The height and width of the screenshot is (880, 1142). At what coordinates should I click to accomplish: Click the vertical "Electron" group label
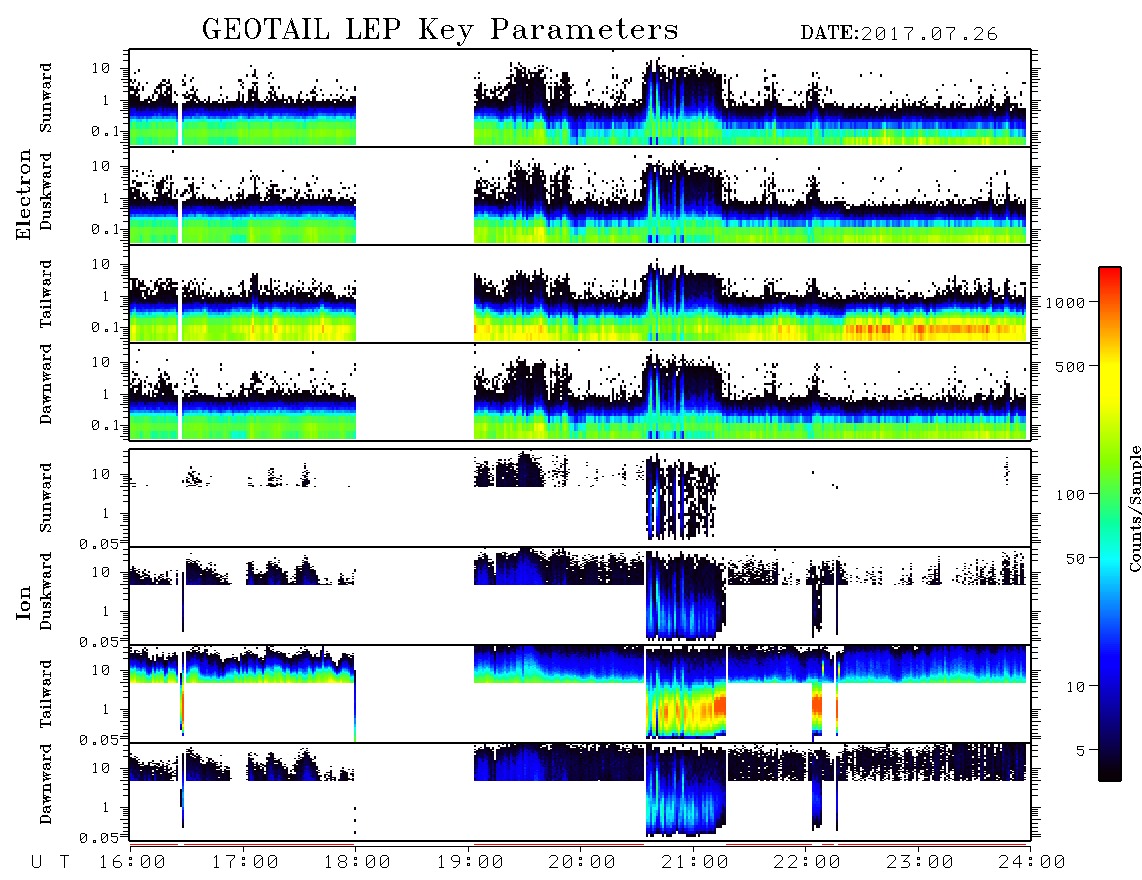pyautogui.click(x=24, y=195)
